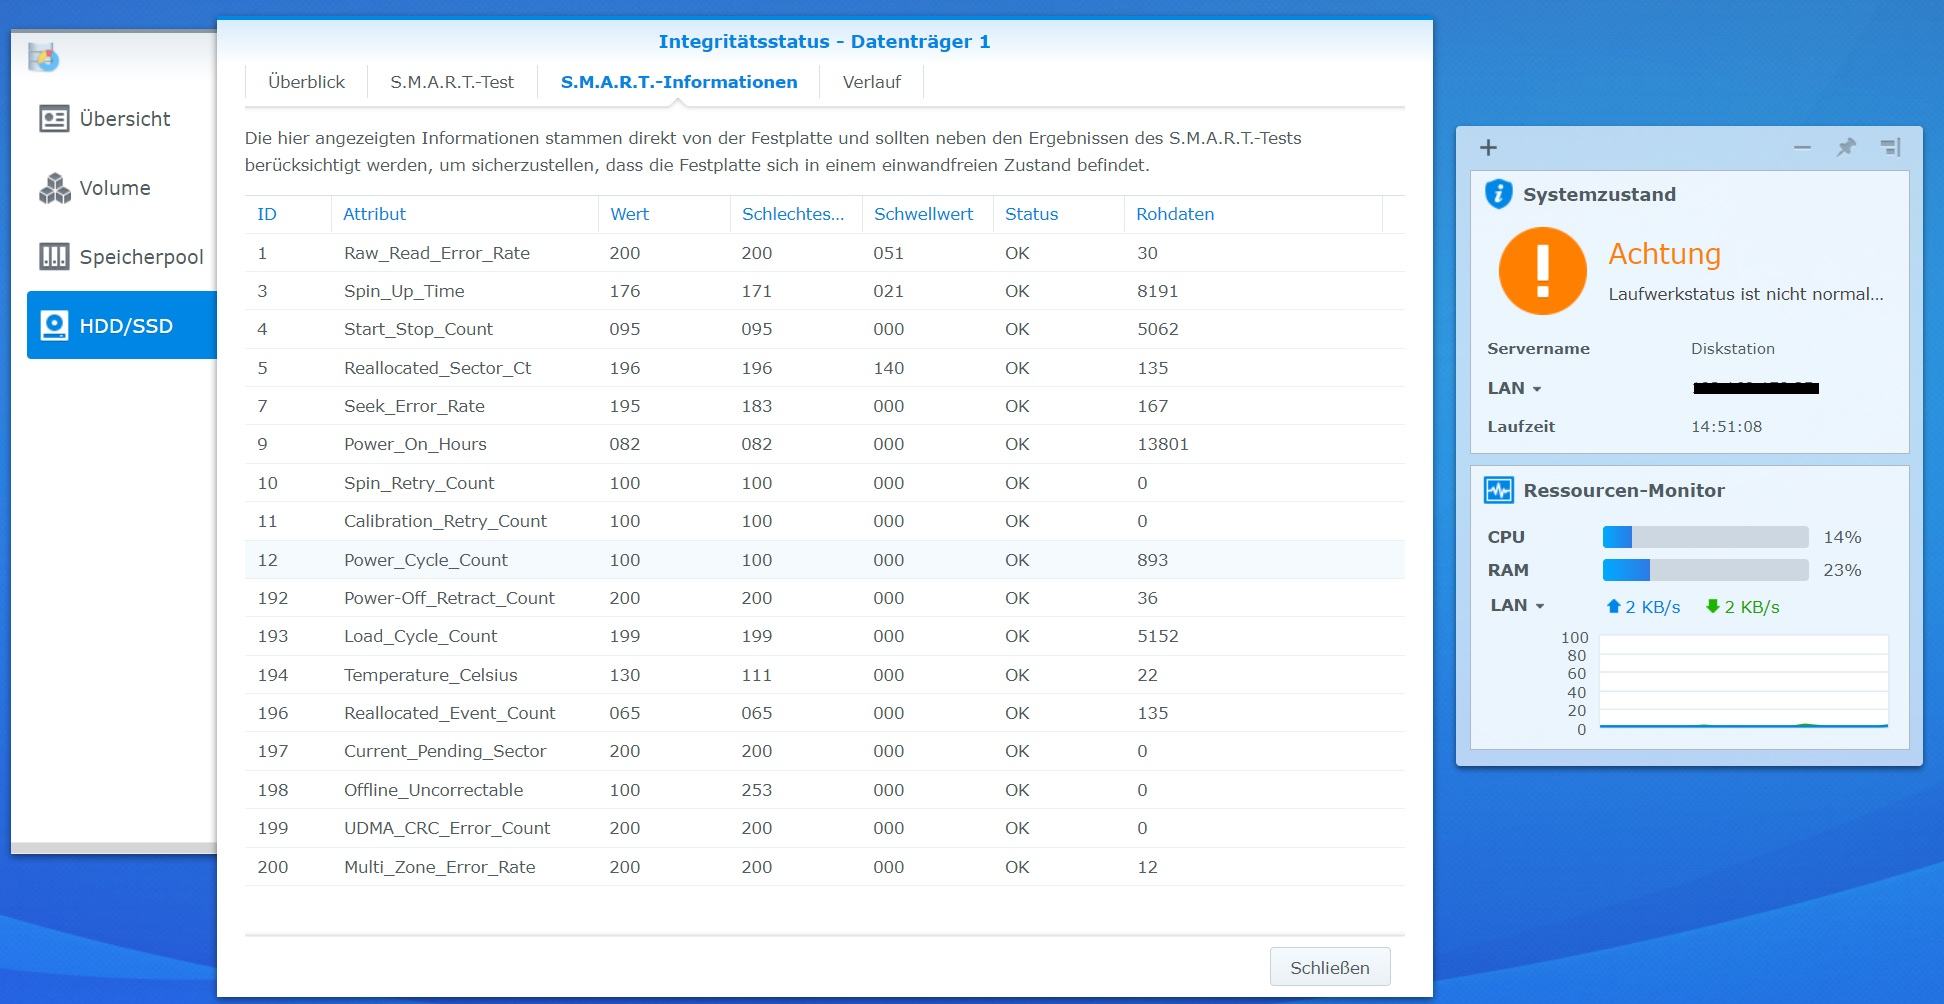The height and width of the screenshot is (1004, 1944).
Task: Select the Reallocated_Sector_Ct row
Action: click(824, 368)
